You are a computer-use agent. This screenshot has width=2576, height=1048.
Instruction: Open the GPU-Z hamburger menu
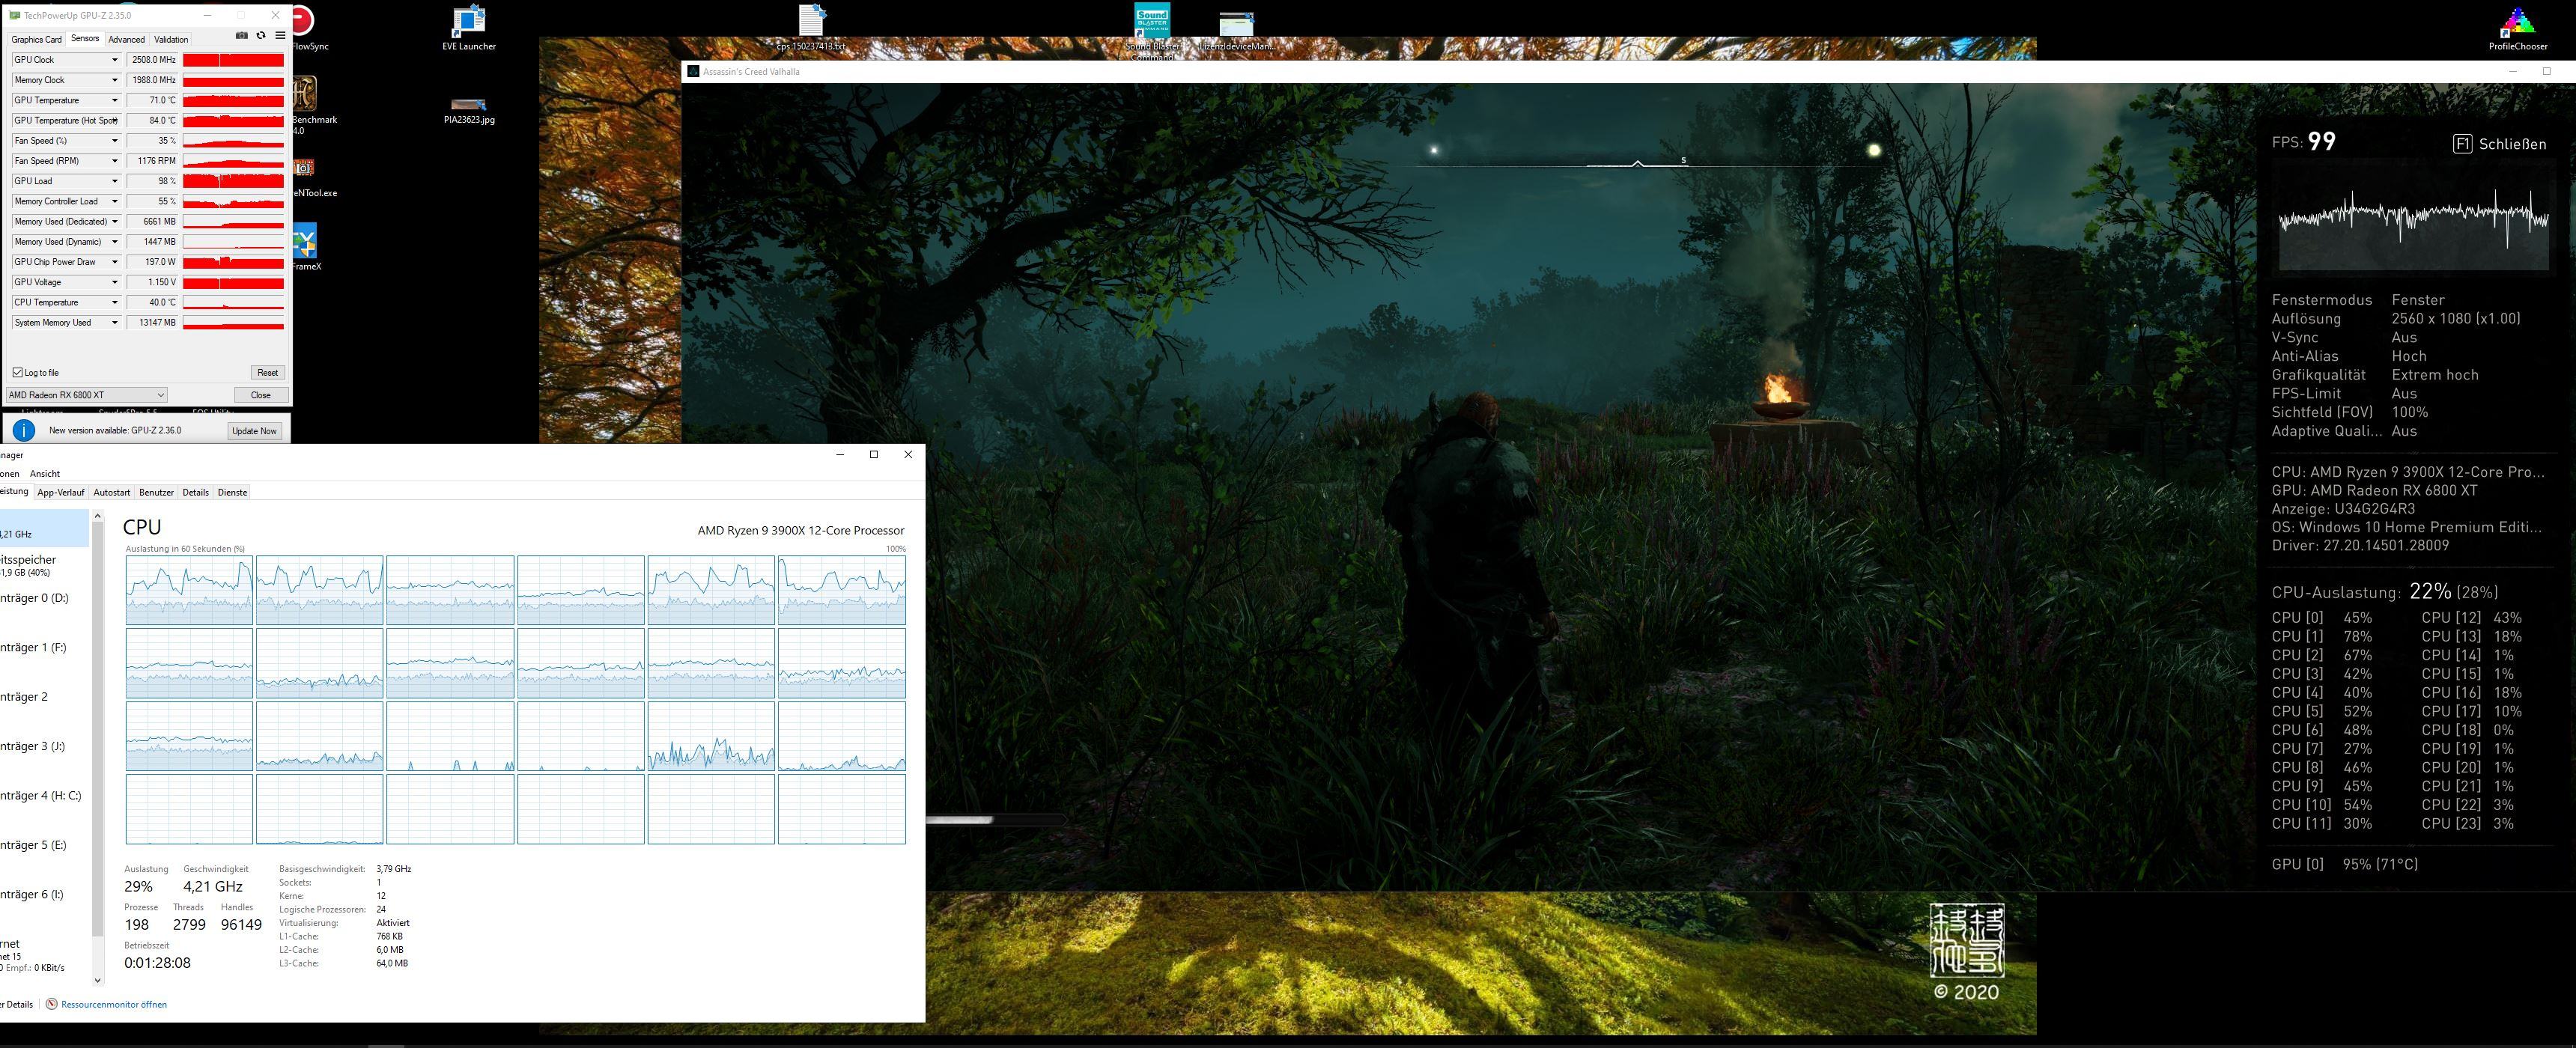pyautogui.click(x=280, y=36)
